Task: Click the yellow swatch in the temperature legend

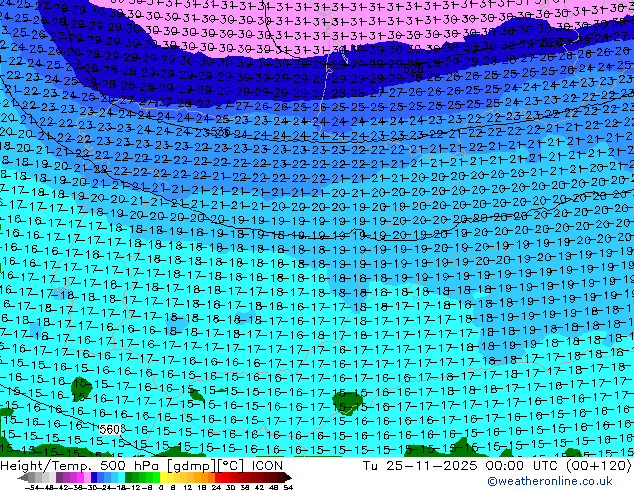Action: (x=163, y=477)
